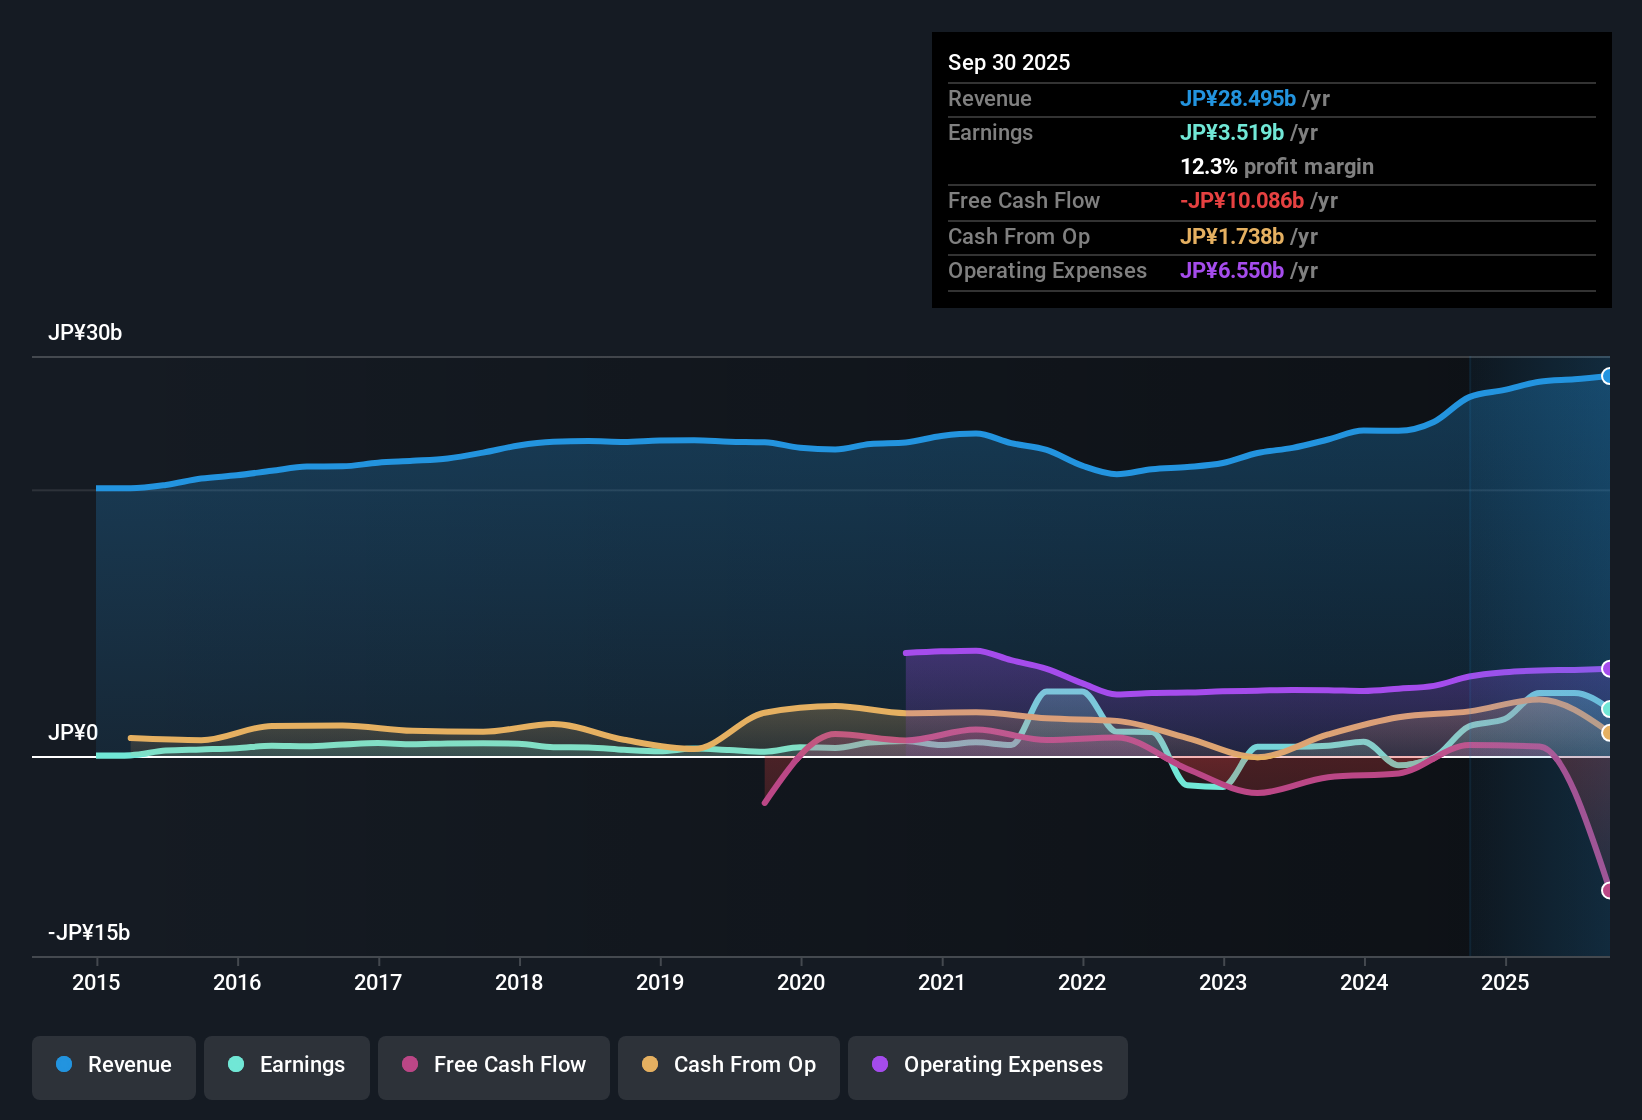This screenshot has width=1642, height=1120.
Task: Click the -JP¥10.086b Free Cash Flow value
Action: [x=1243, y=201]
